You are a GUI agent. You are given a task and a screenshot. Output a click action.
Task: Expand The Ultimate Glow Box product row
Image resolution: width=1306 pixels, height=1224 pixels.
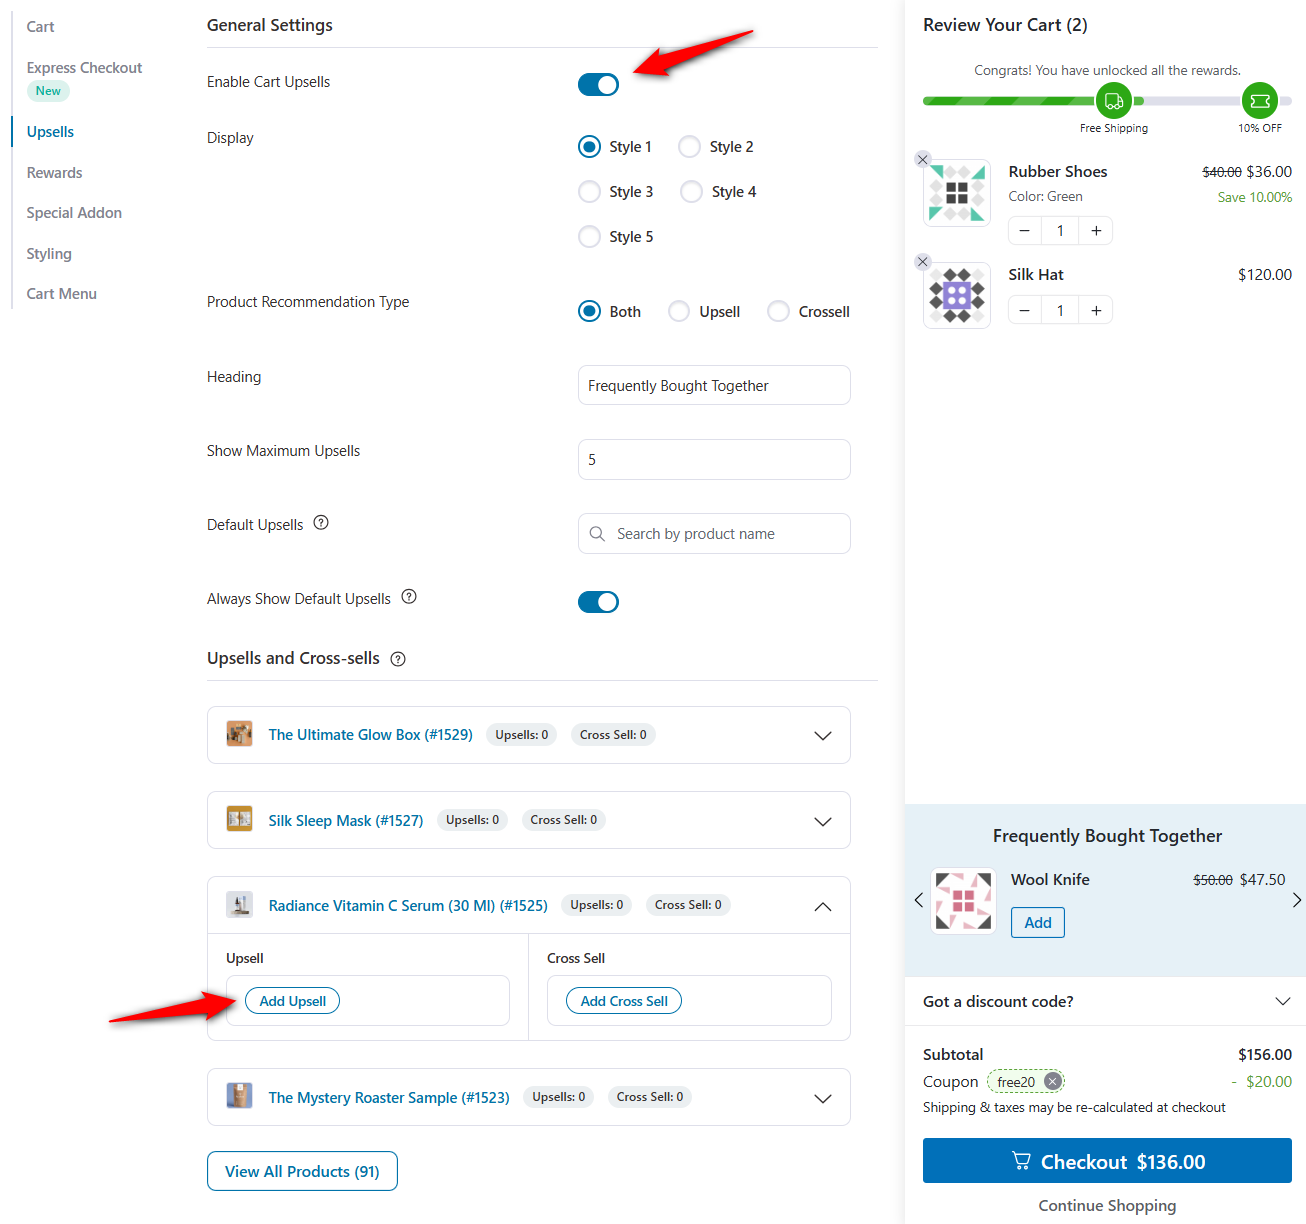823,735
